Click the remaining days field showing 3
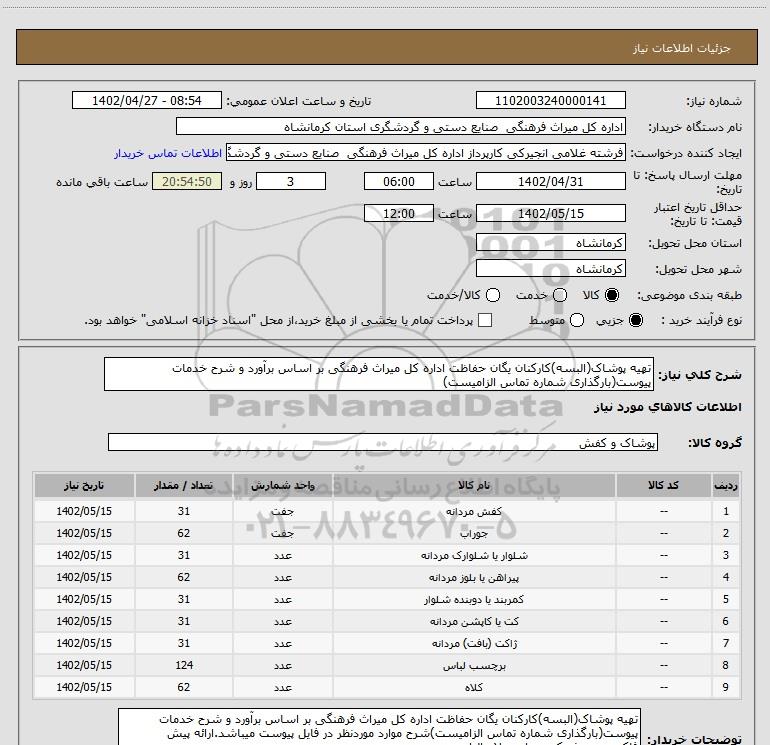Viewport: 770px width, 745px height. (x=291, y=182)
